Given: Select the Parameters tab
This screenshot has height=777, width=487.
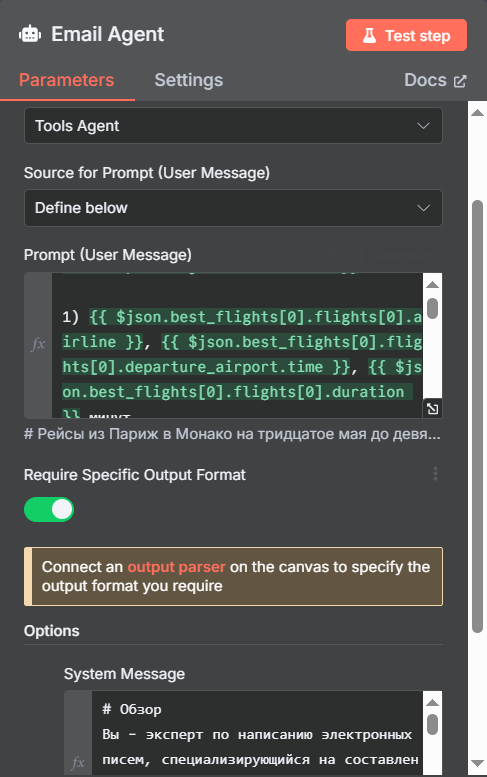Looking at the screenshot, I should tap(66, 80).
